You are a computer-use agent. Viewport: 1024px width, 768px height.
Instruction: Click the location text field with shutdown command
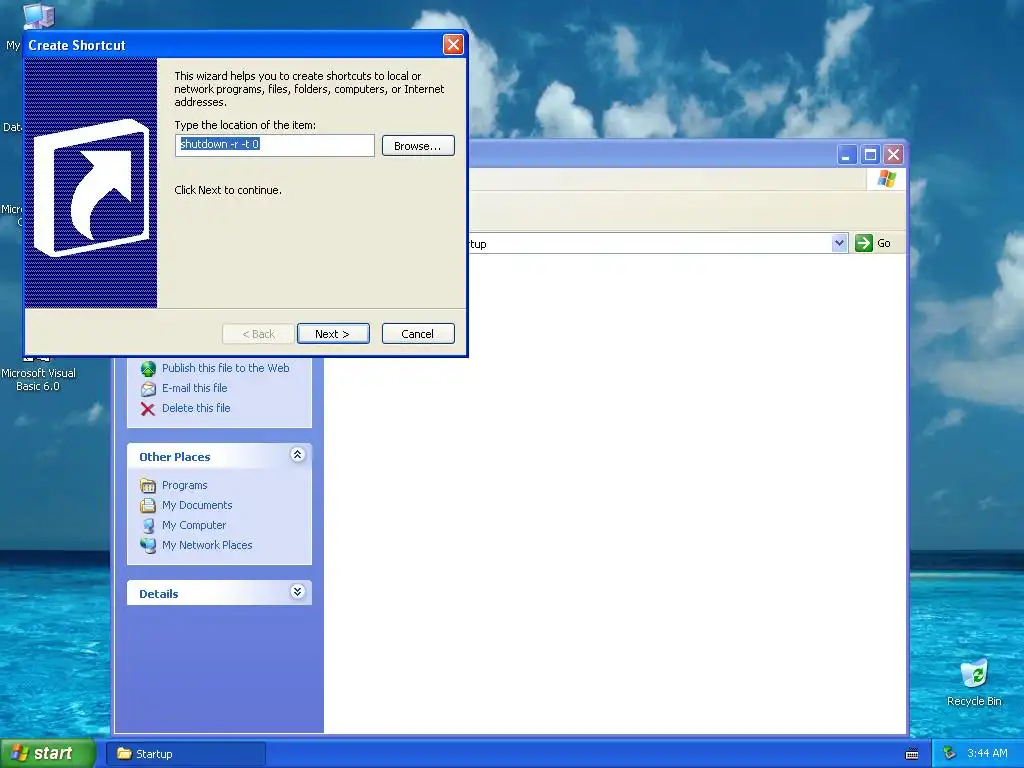(x=275, y=145)
